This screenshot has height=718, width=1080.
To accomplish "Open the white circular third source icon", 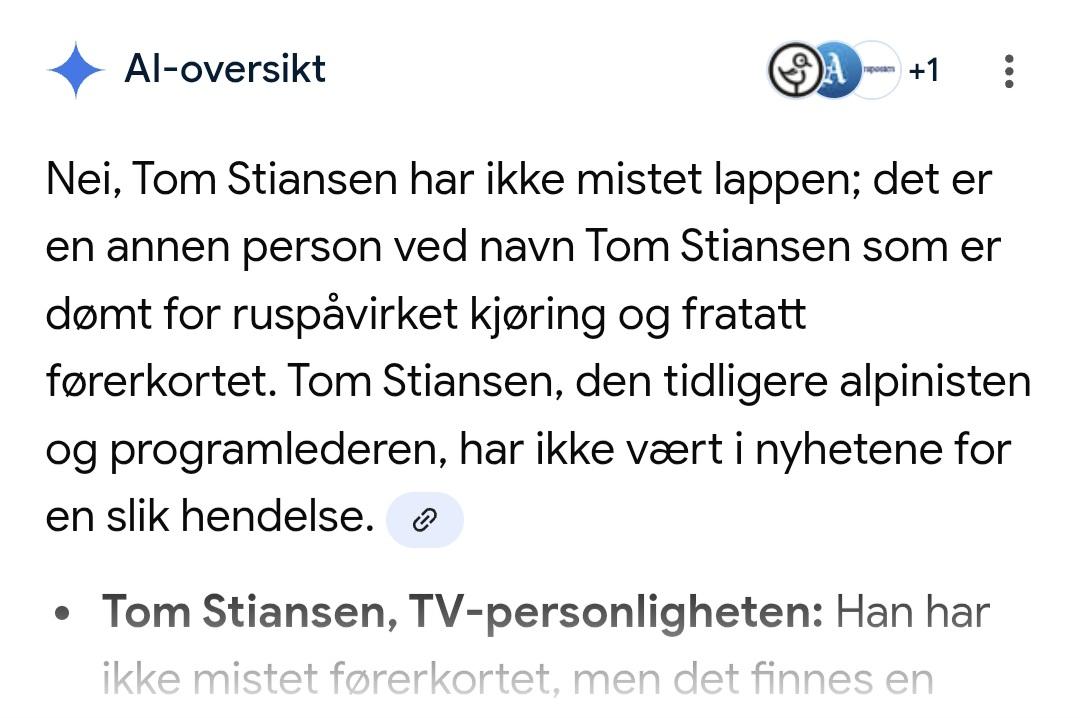I will tap(876, 71).
